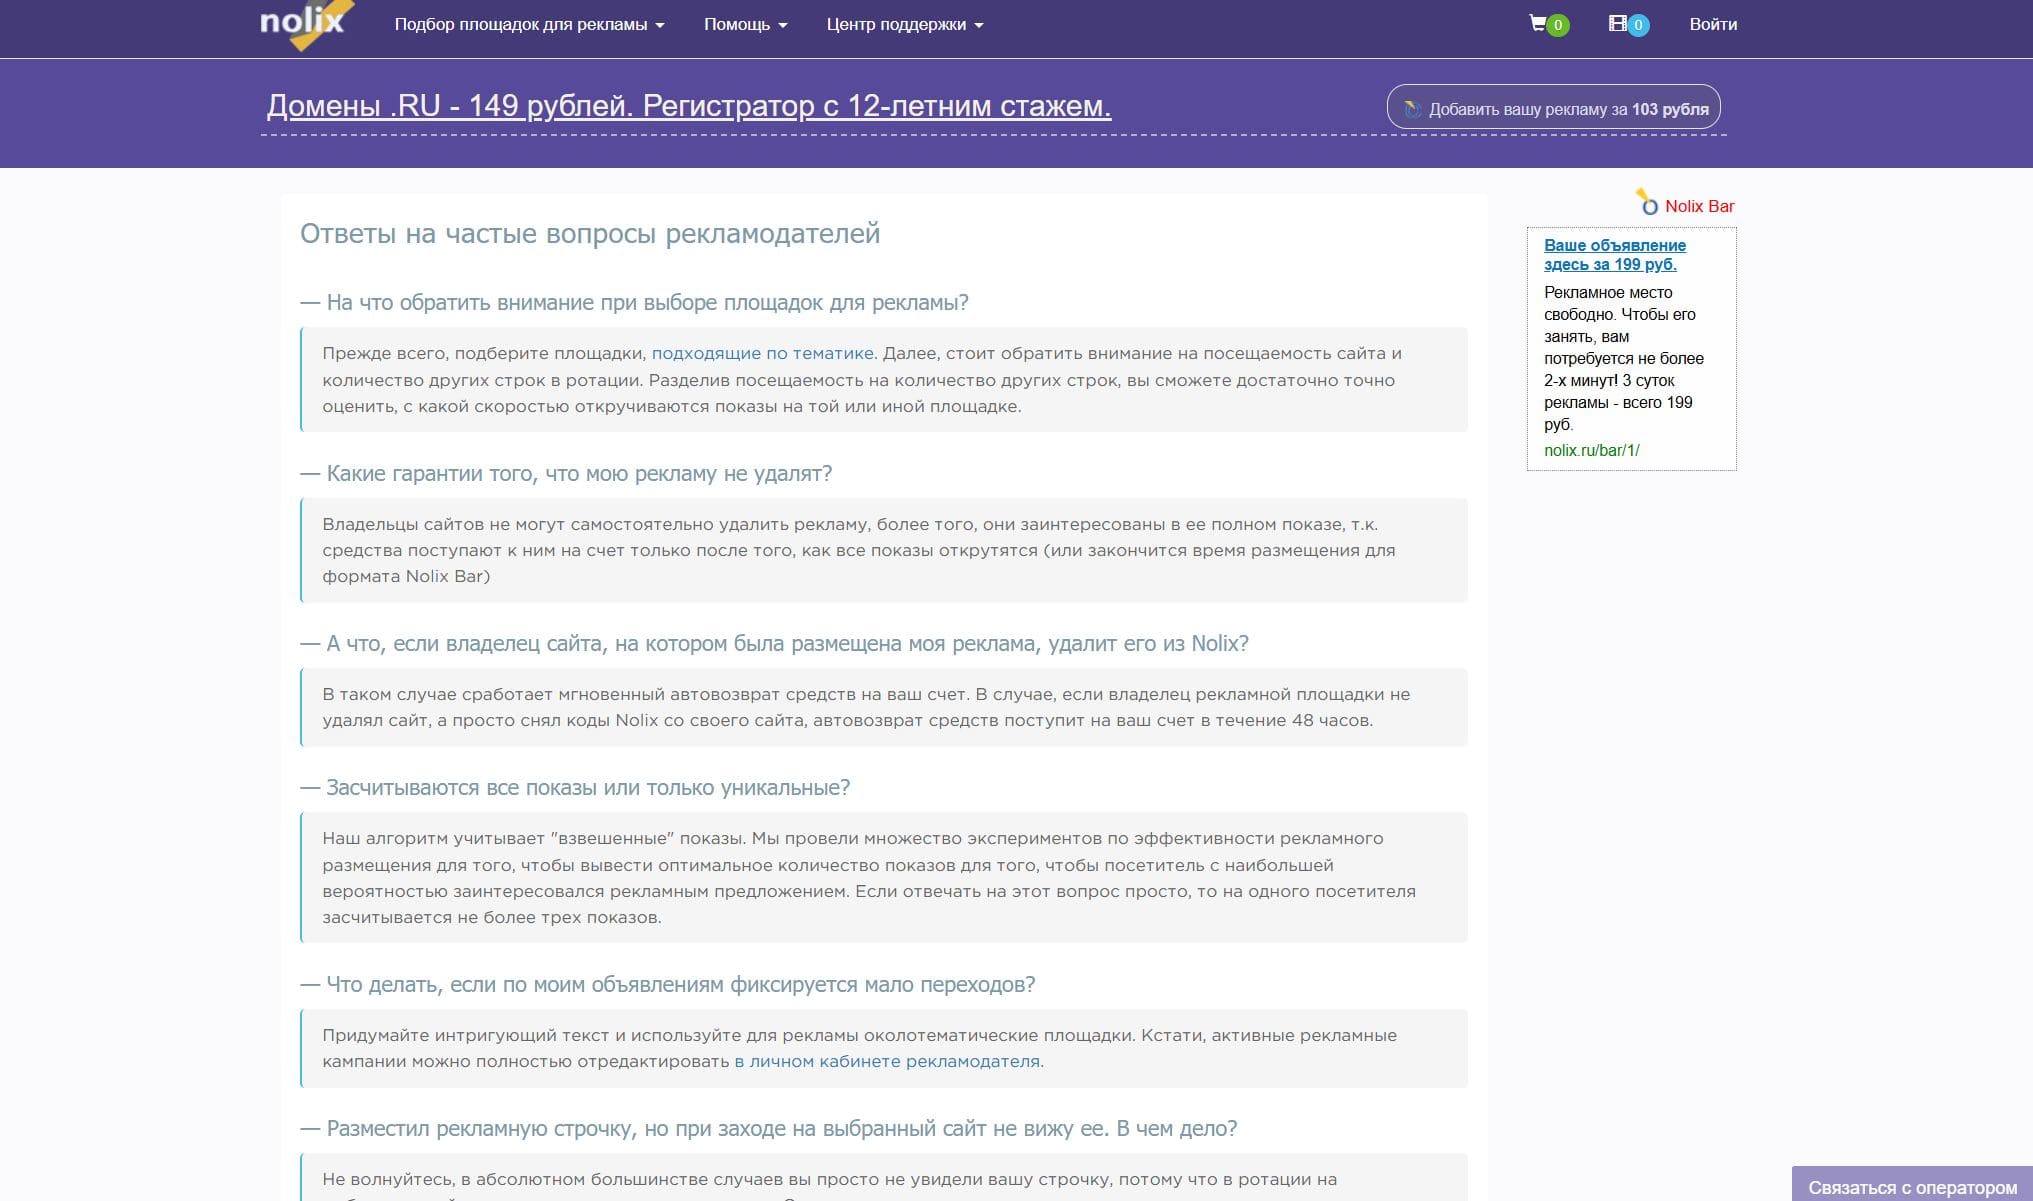This screenshot has height=1201, width=2033.
Task: Click the film strip icon in header
Action: (x=1617, y=23)
